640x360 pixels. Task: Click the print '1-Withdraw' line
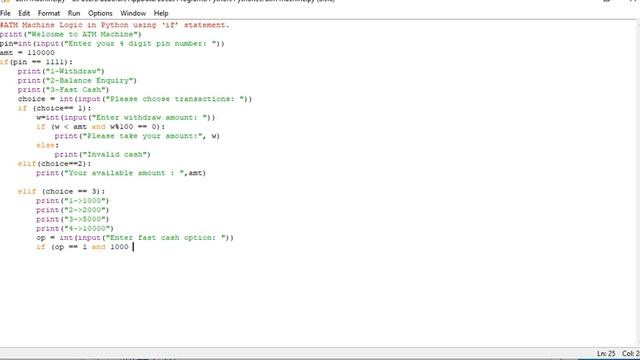point(61,71)
